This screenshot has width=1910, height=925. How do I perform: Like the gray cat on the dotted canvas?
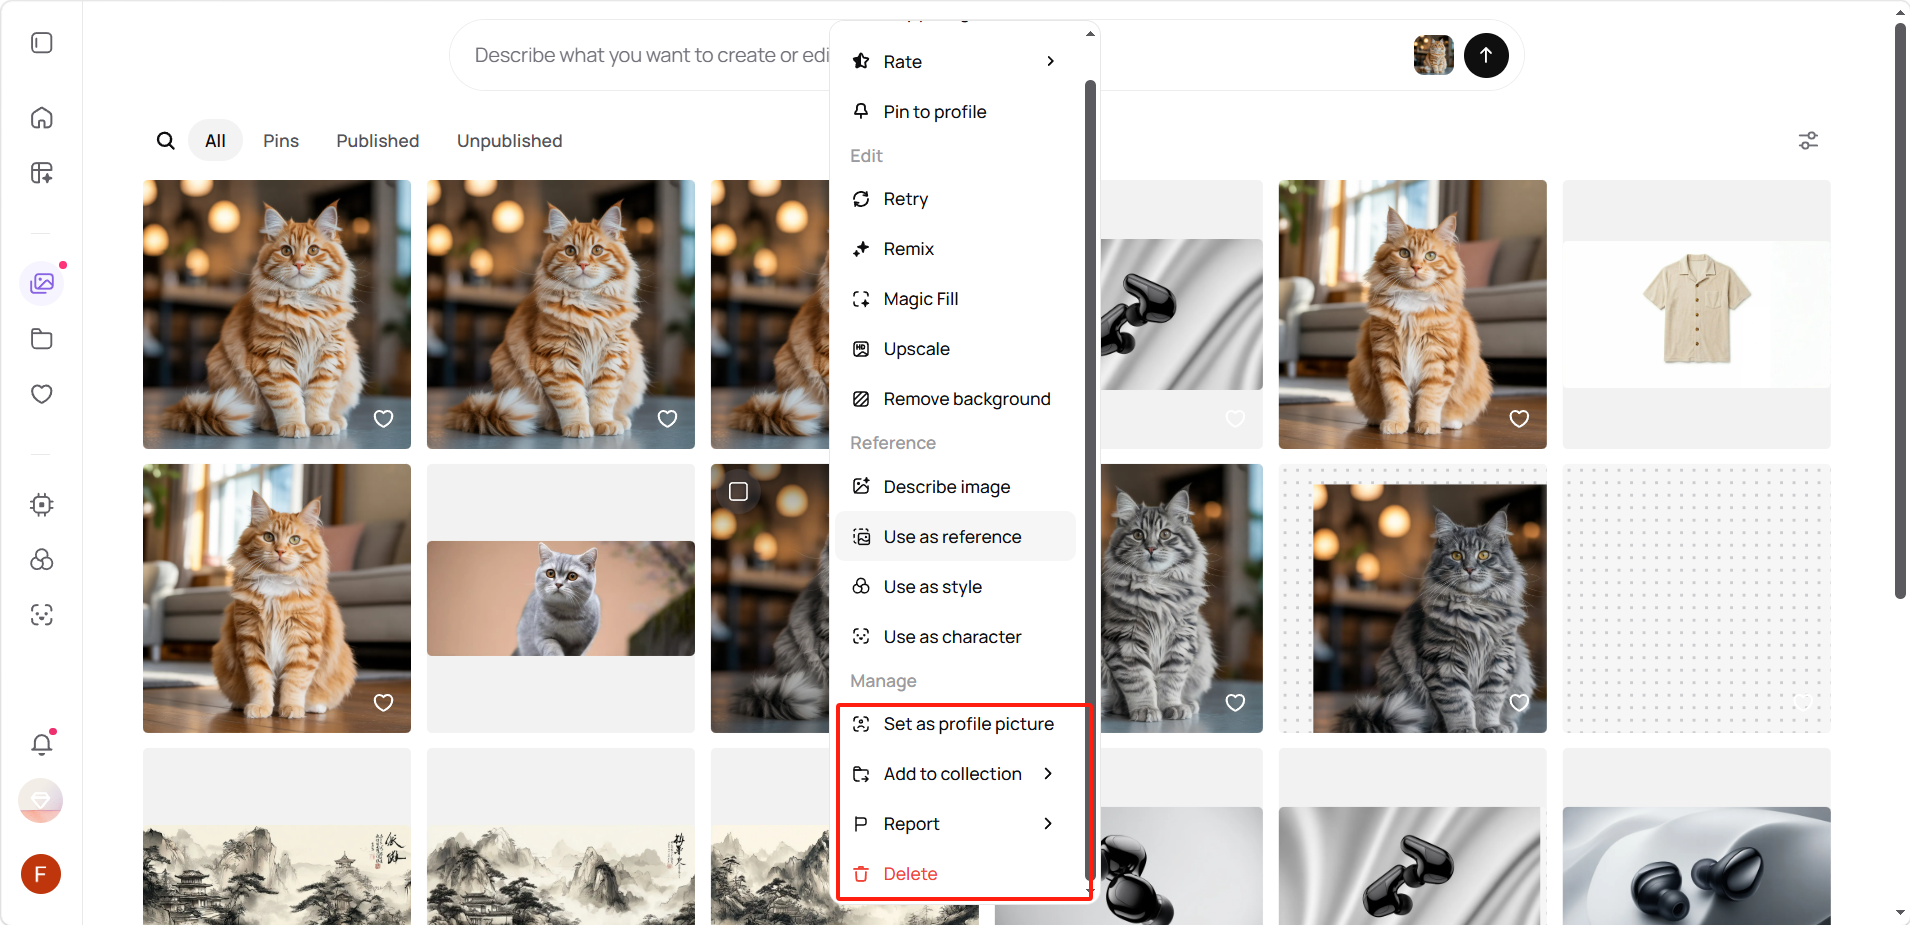pos(1520,703)
